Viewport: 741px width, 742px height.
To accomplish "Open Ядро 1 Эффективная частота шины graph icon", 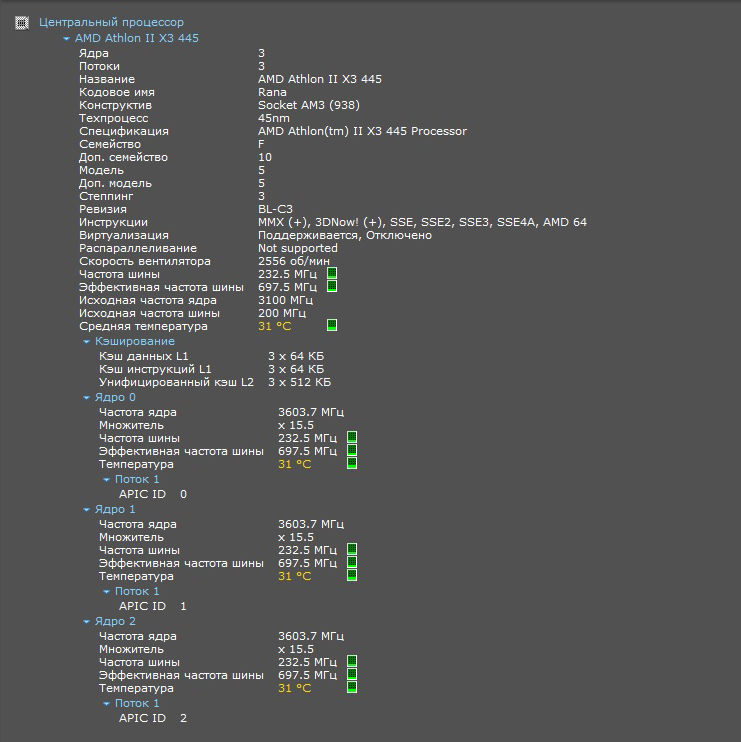I will (x=352, y=562).
